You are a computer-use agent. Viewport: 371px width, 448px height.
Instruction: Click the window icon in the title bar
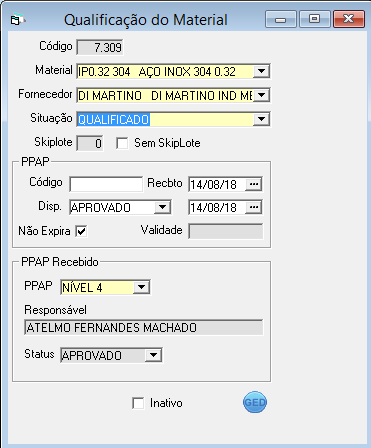tap(17, 20)
